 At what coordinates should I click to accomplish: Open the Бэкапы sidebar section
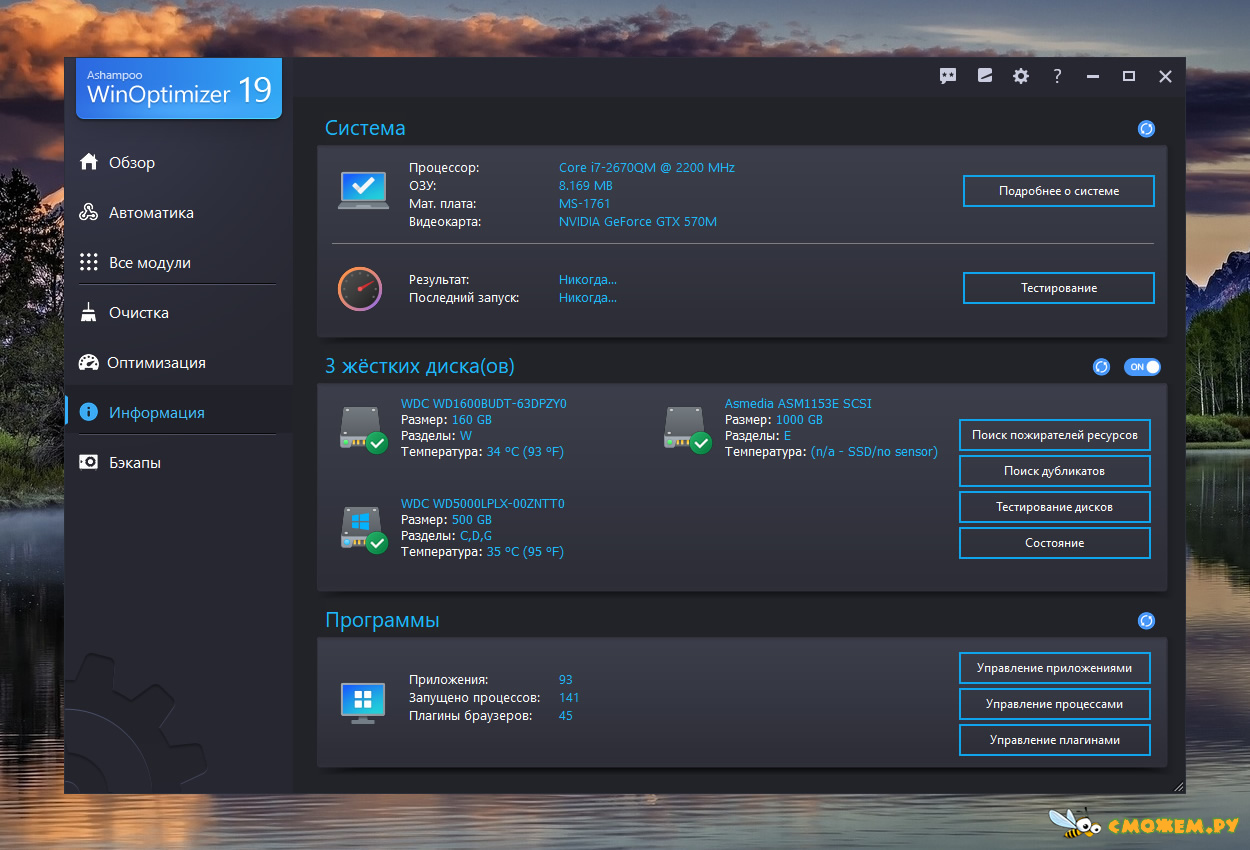coord(178,462)
